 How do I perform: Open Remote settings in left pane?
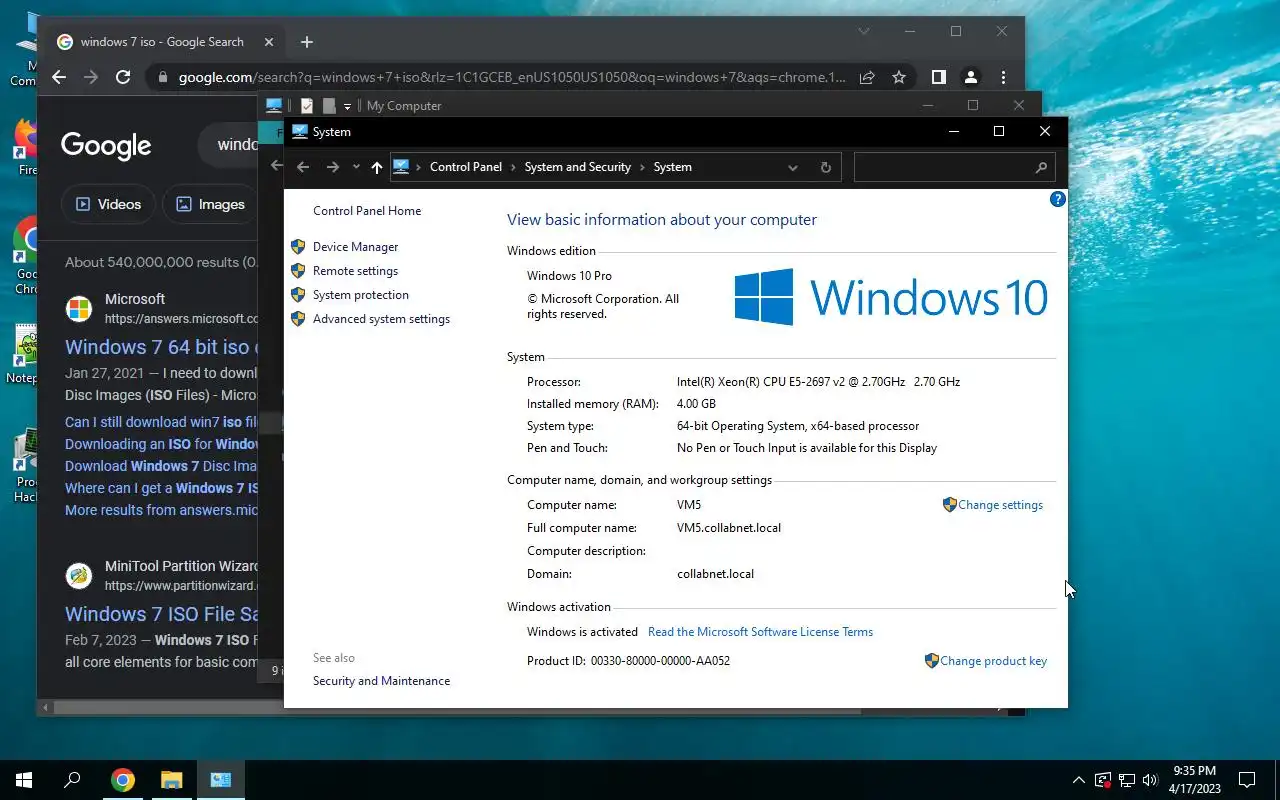(355, 271)
